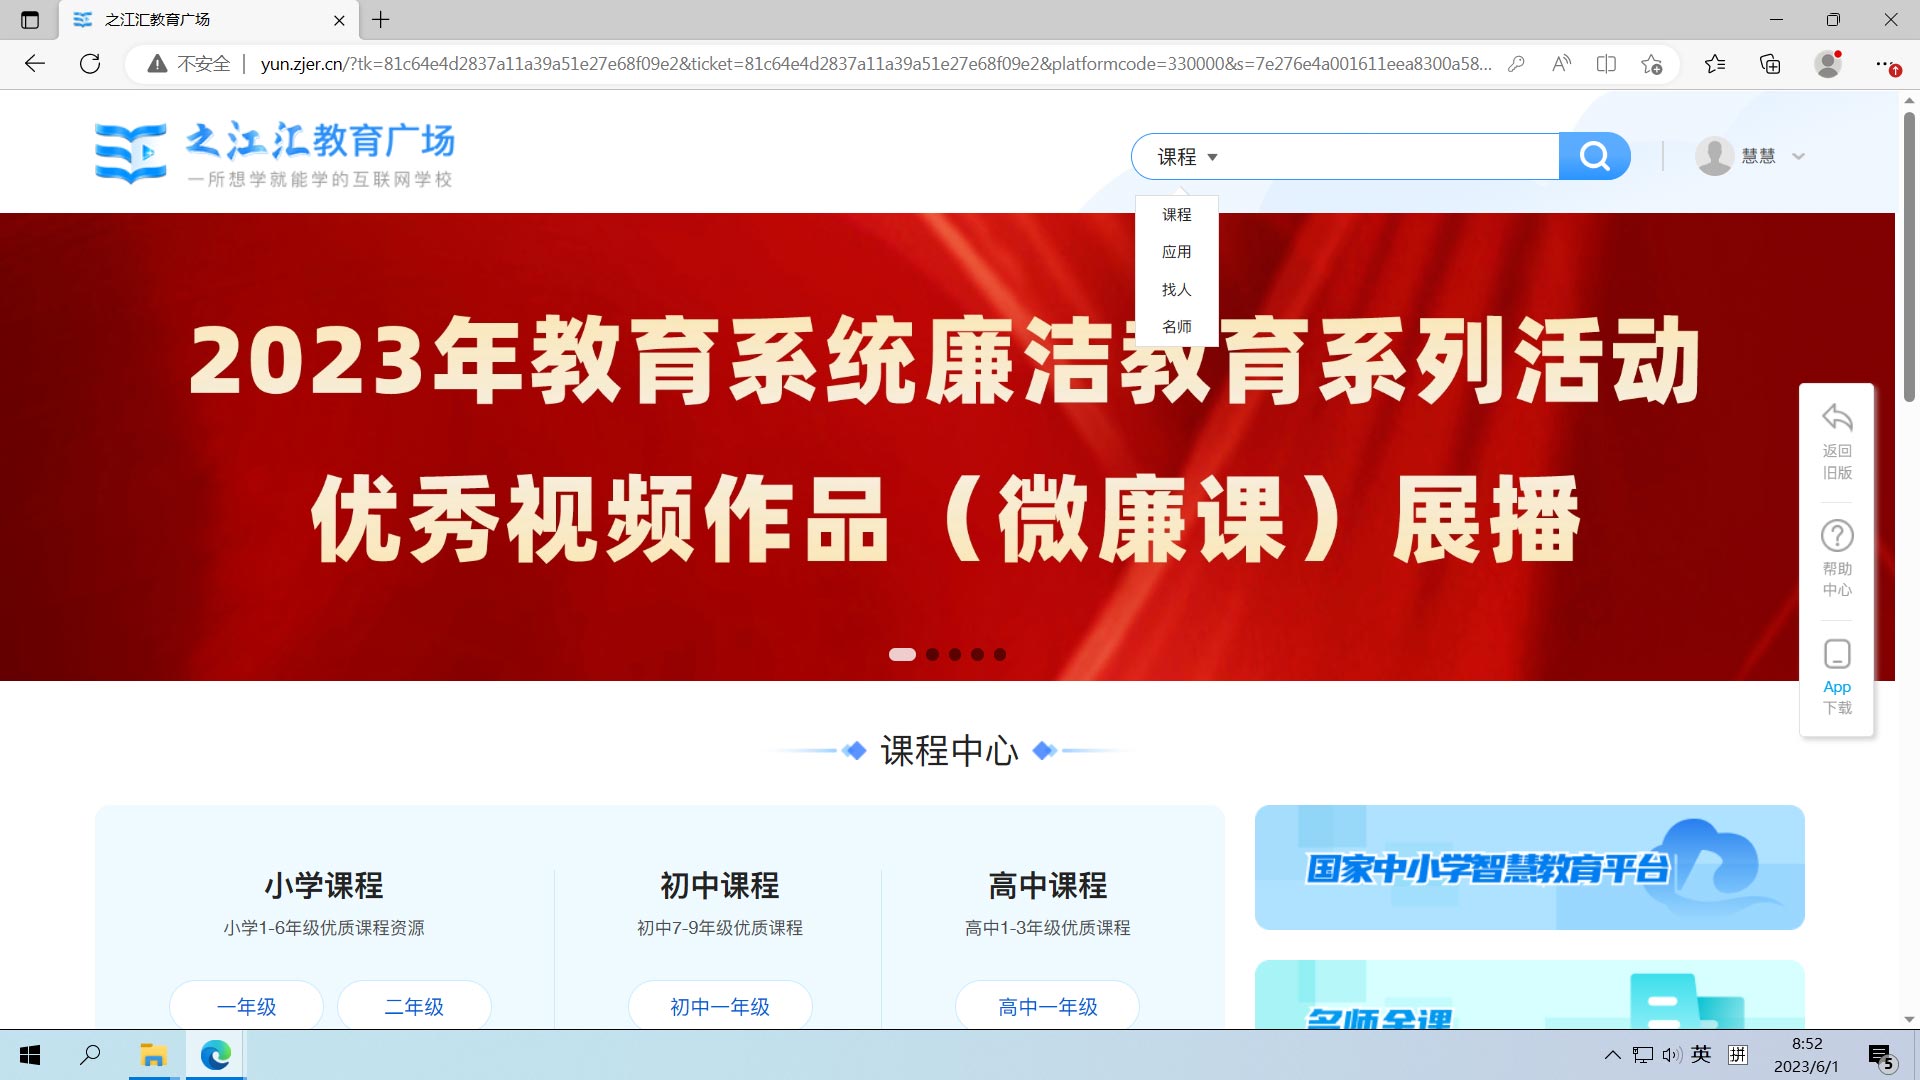Click the 之江汇教育广场 logo

click(x=274, y=152)
